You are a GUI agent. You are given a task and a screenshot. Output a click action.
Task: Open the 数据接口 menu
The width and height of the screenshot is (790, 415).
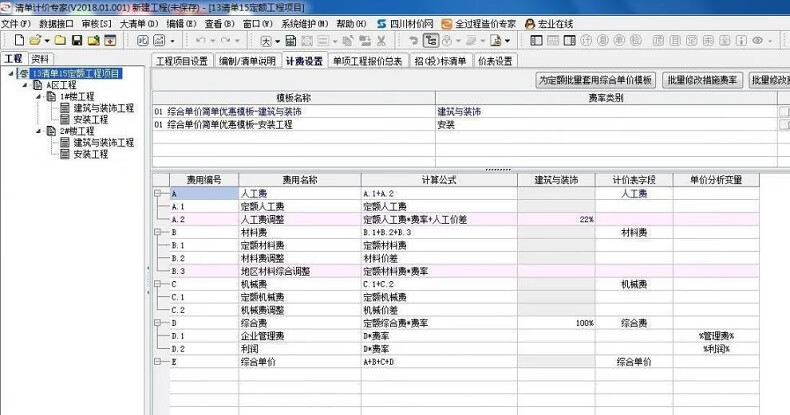[56, 24]
